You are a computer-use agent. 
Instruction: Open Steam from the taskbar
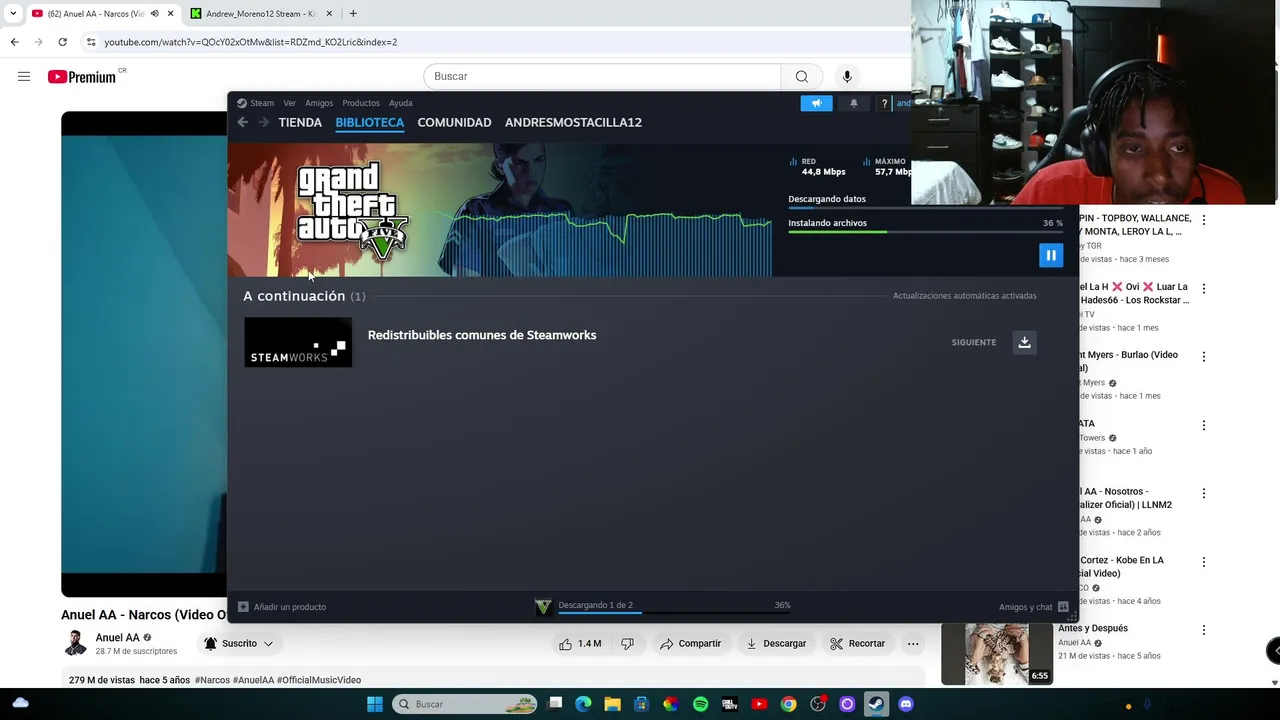pyautogui.click(x=876, y=704)
